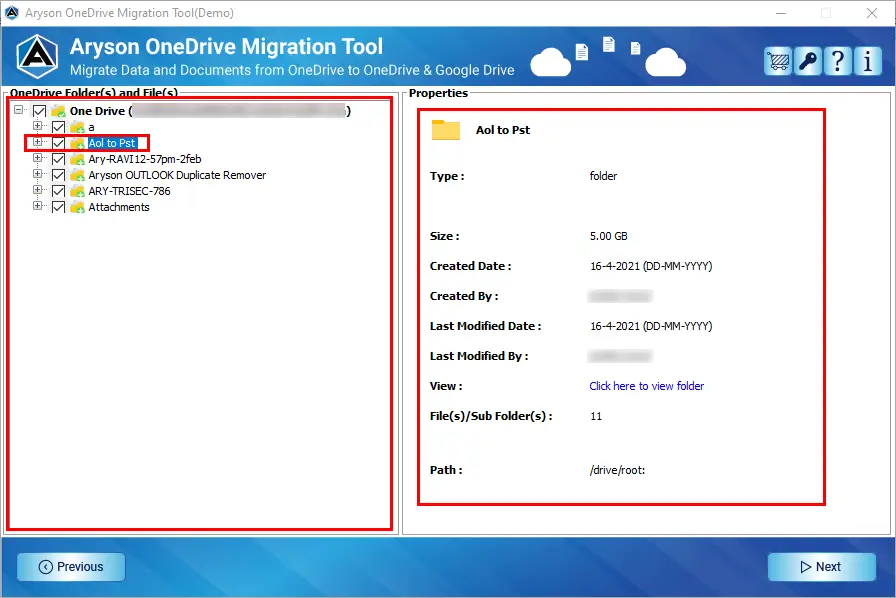Go back with the Previous button
This screenshot has width=896, height=598.
coord(71,567)
